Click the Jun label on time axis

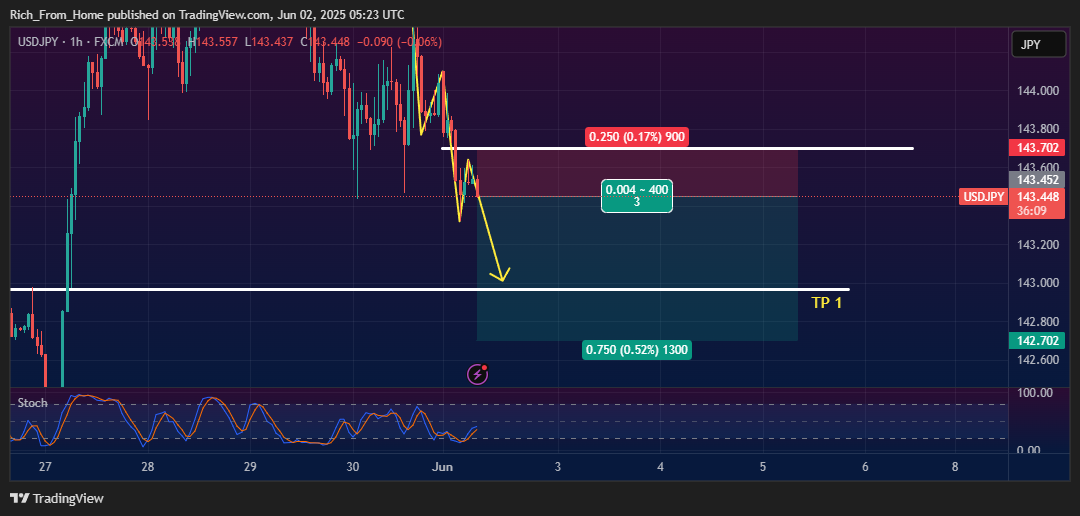[x=442, y=467]
